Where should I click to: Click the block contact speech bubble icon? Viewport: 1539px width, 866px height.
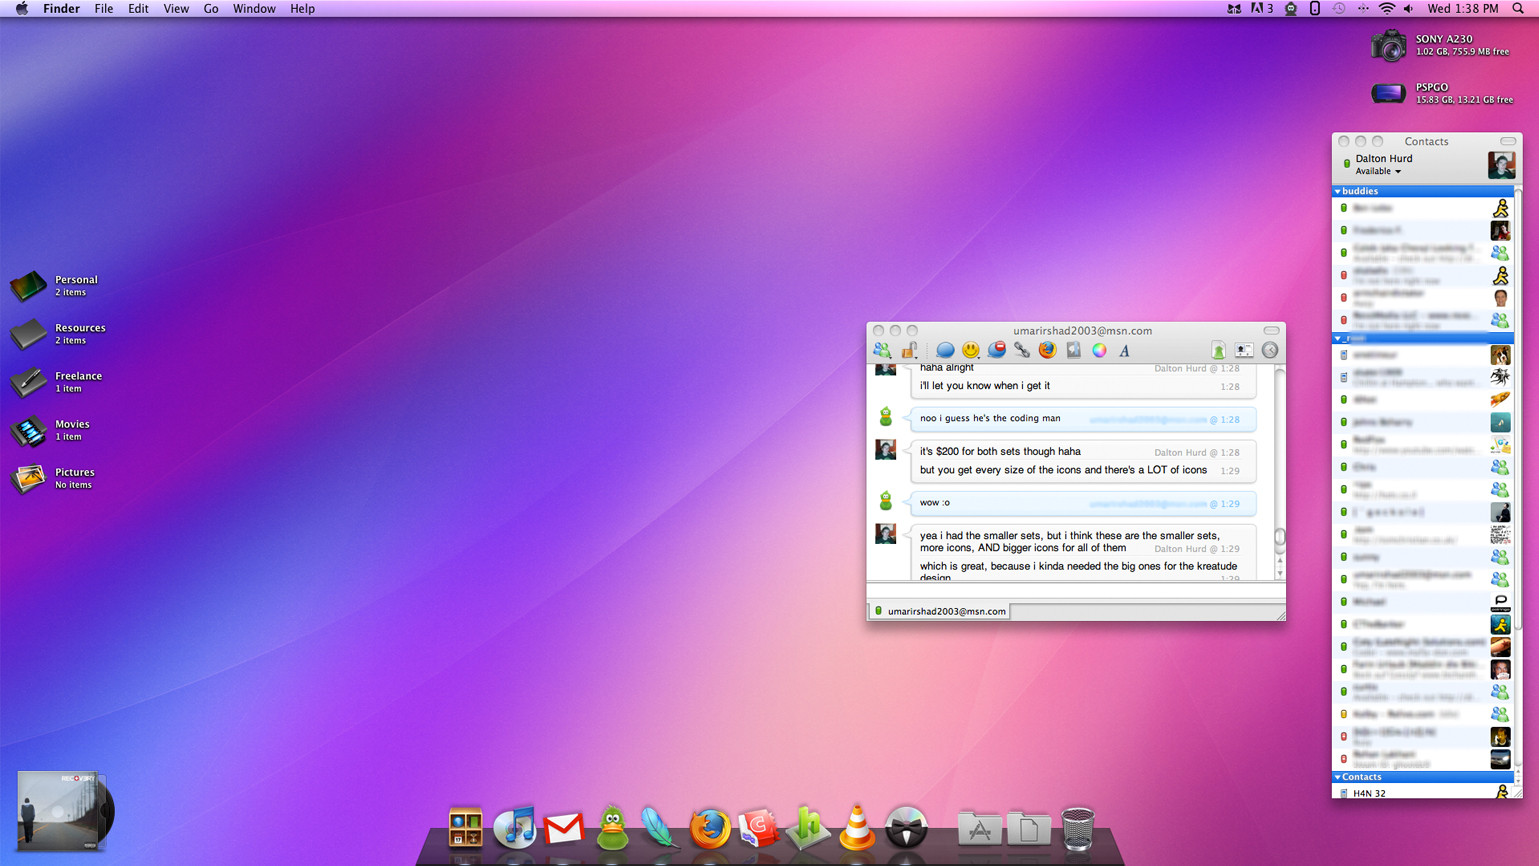(997, 350)
